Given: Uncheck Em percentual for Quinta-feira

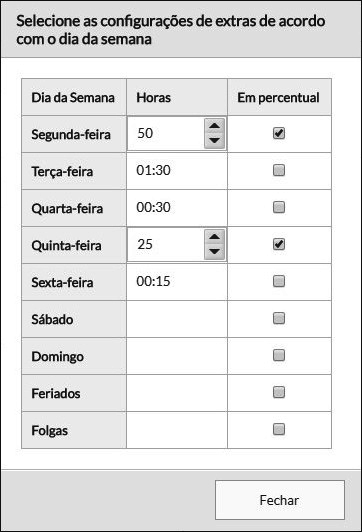Looking at the screenshot, I should pos(279,244).
